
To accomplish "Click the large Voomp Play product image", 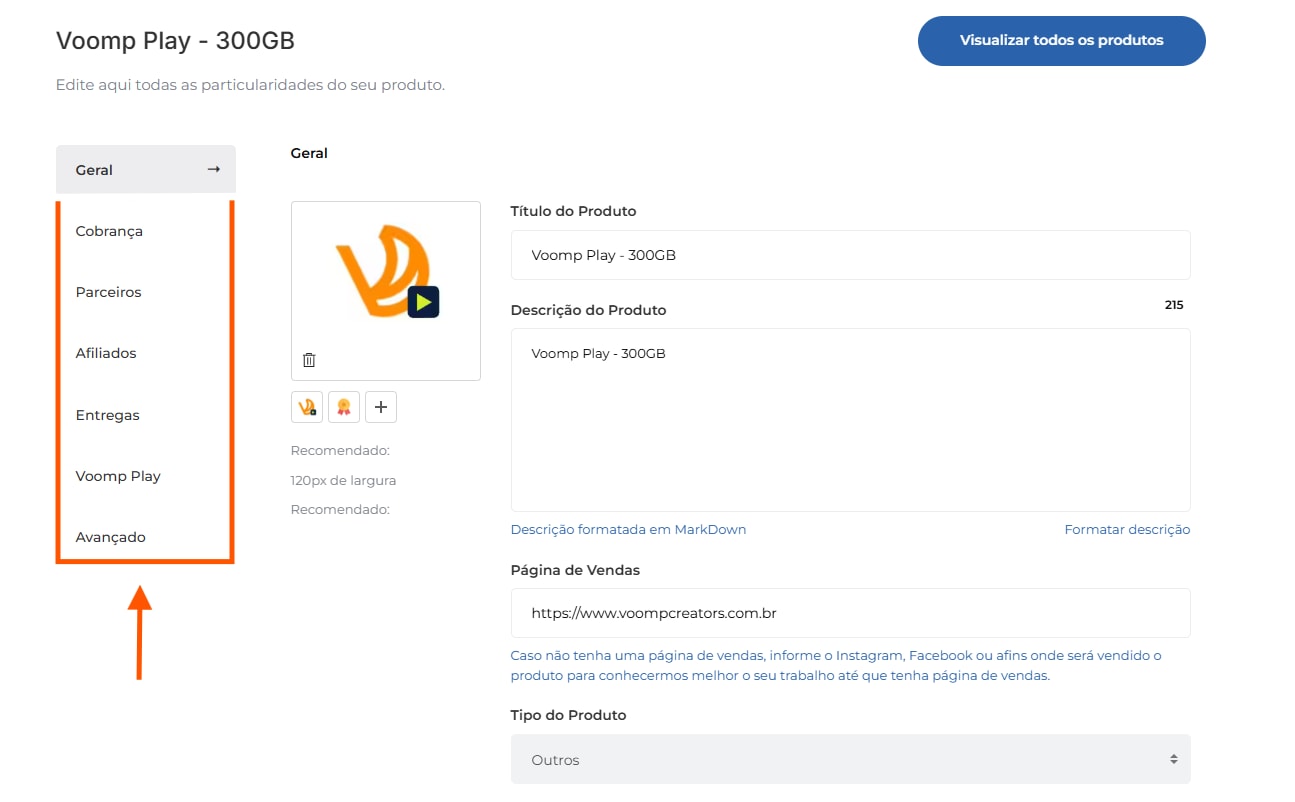I will (386, 273).
